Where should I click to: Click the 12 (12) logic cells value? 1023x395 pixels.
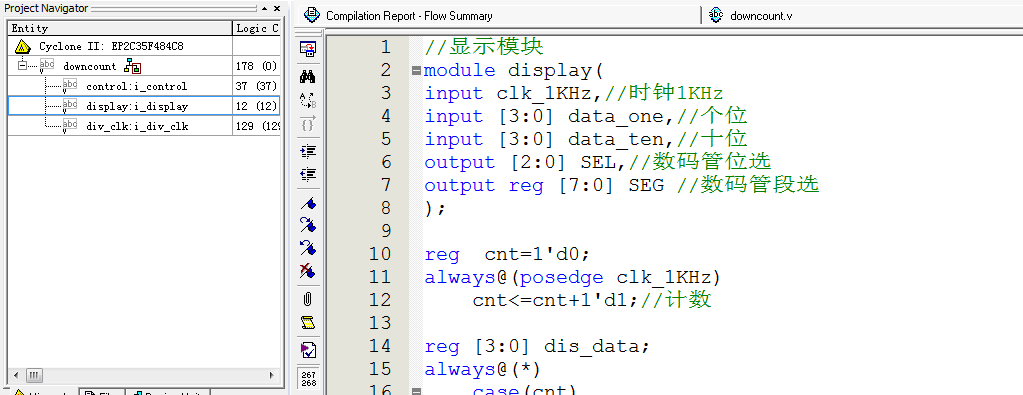[x=256, y=106]
